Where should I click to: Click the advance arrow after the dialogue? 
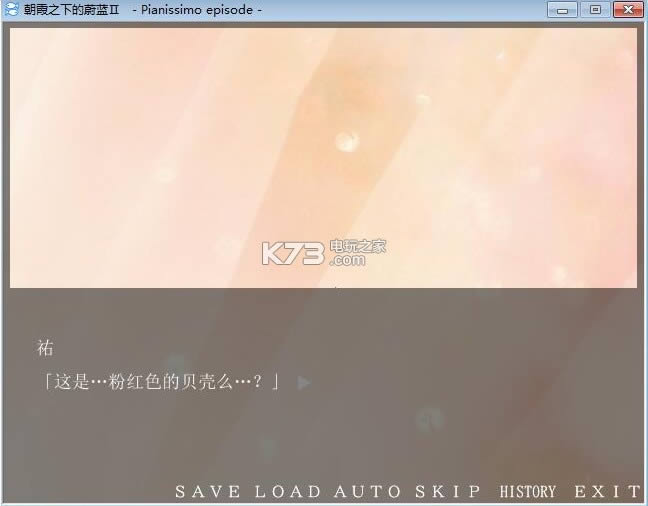[x=304, y=381]
